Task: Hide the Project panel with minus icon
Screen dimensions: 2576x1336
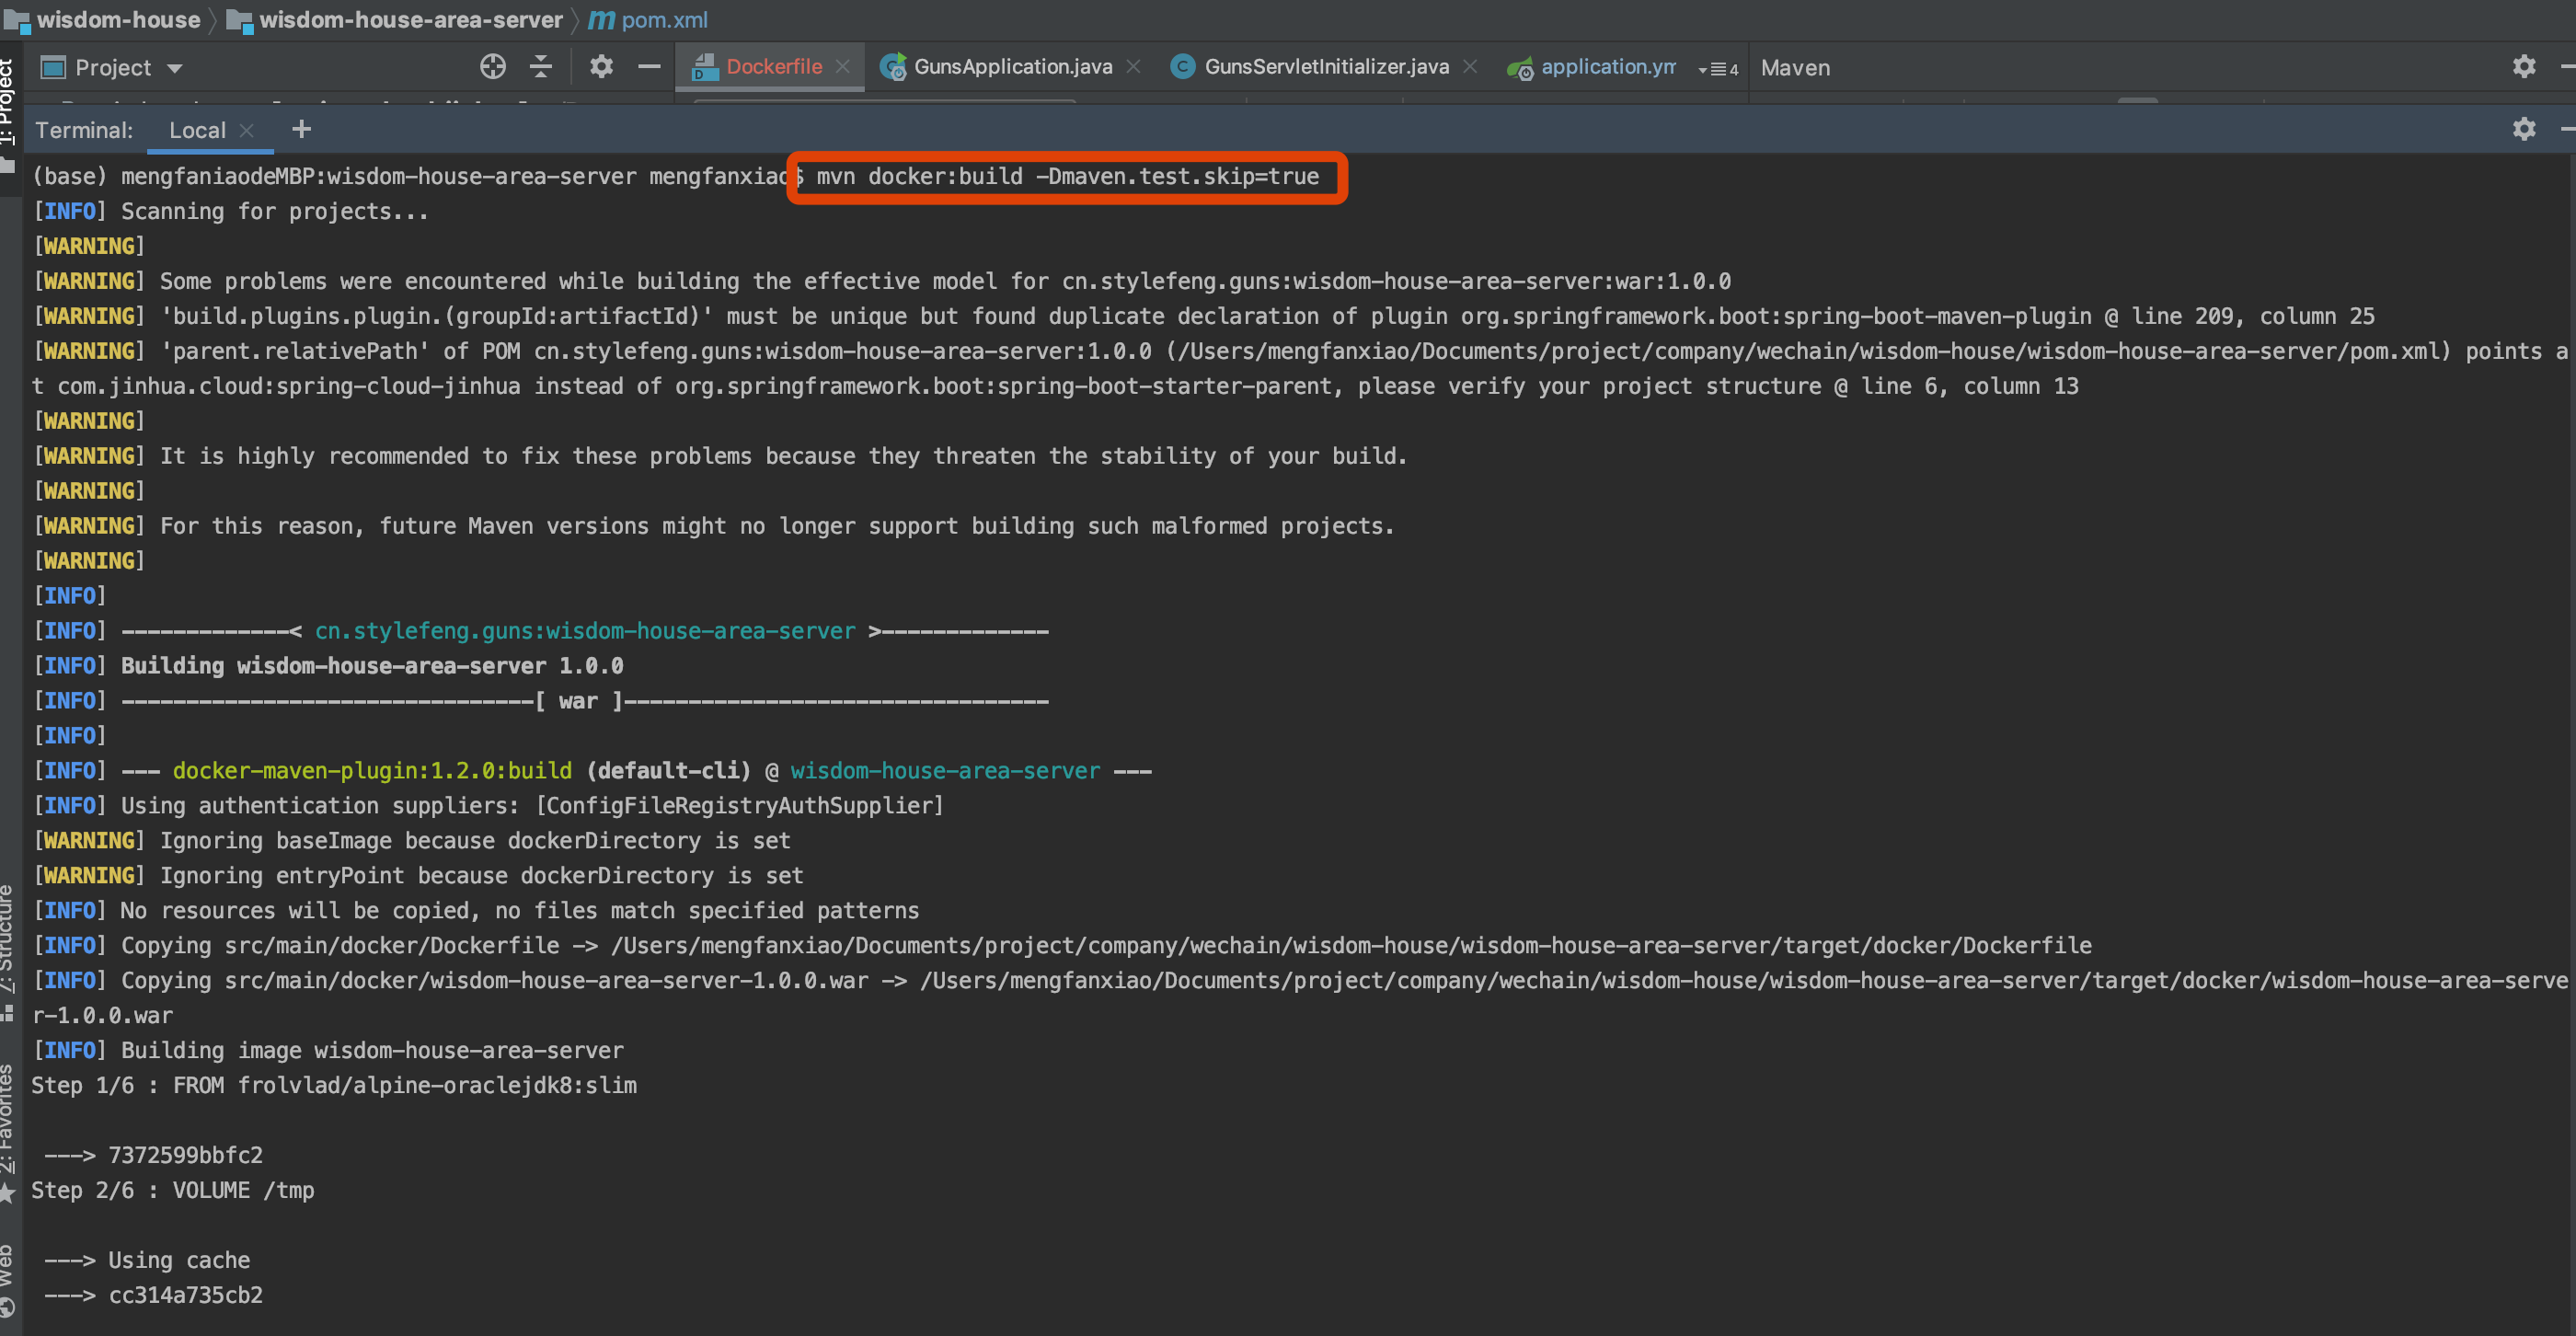Action: pos(649,67)
